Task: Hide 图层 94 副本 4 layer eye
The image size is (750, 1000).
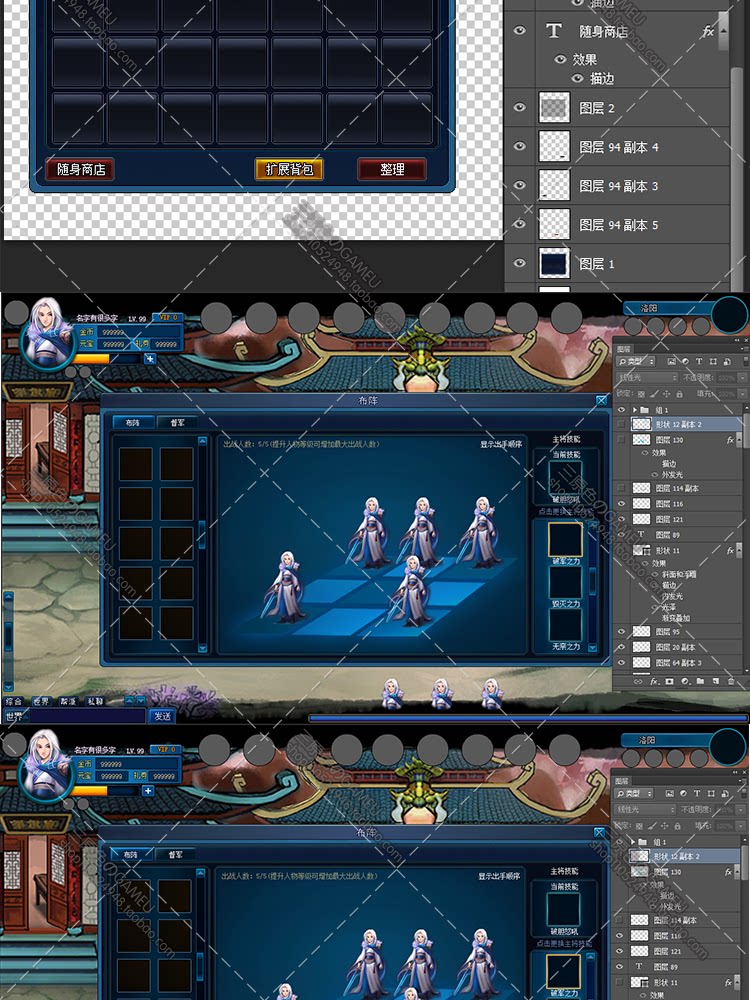Action: (x=520, y=145)
